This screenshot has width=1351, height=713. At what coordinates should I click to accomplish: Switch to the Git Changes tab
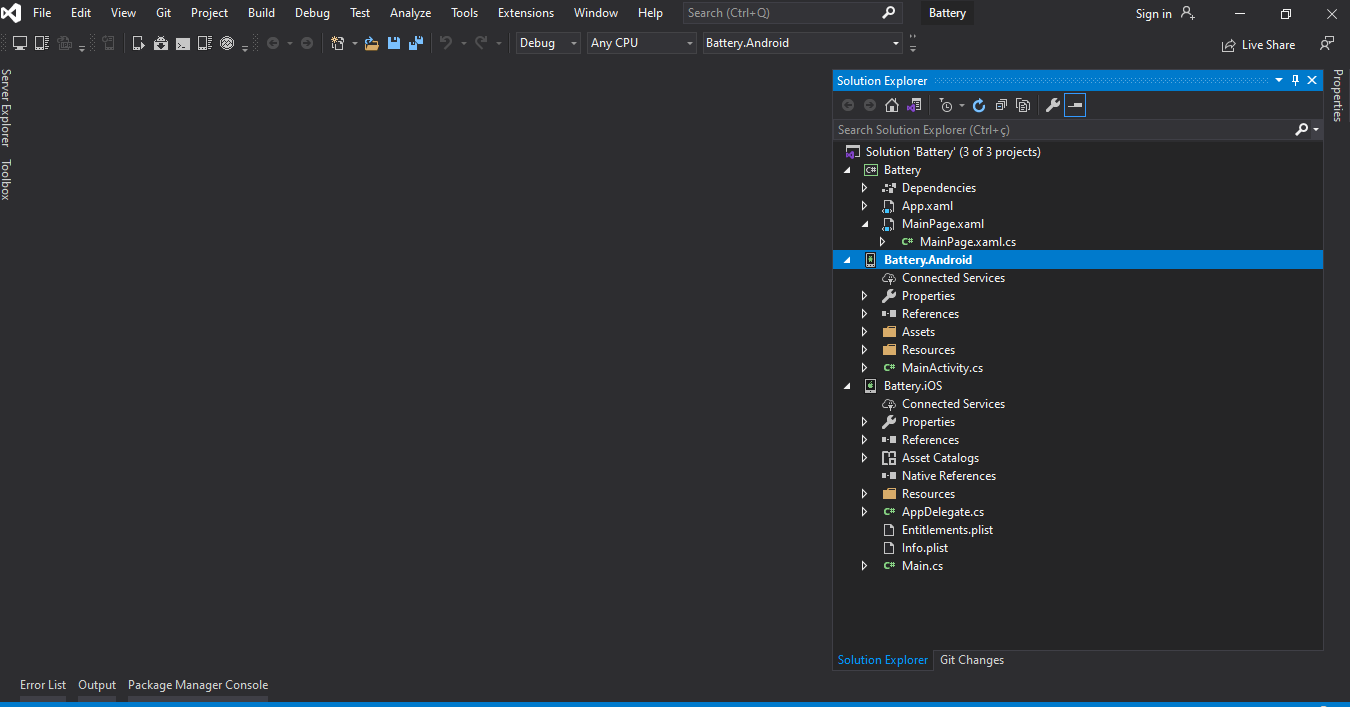971,659
